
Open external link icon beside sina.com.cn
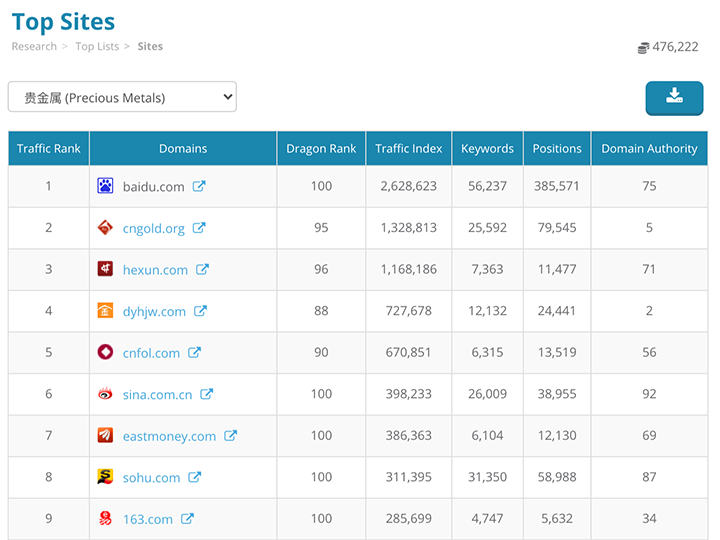[207, 394]
